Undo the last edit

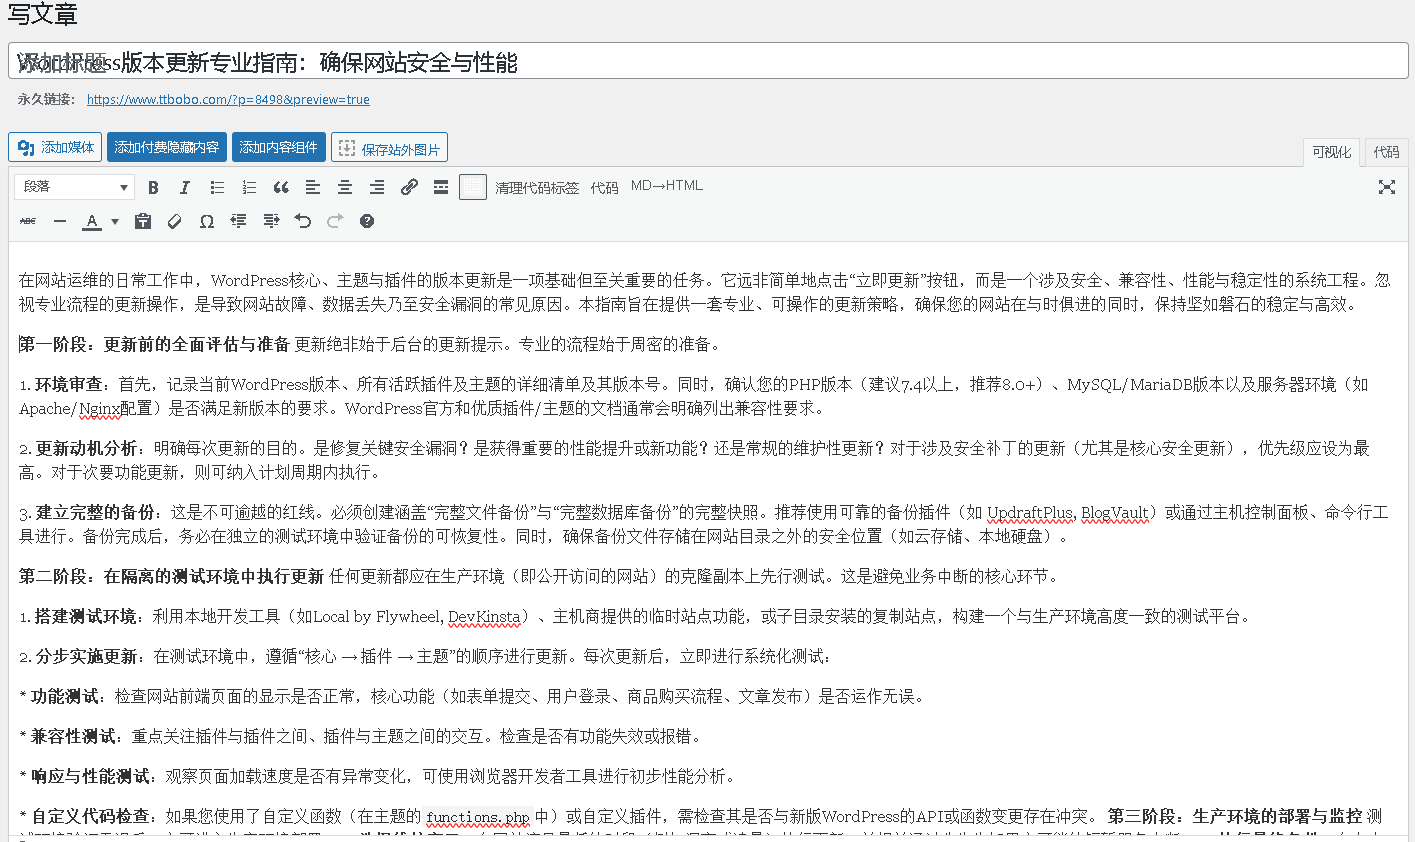point(303,221)
